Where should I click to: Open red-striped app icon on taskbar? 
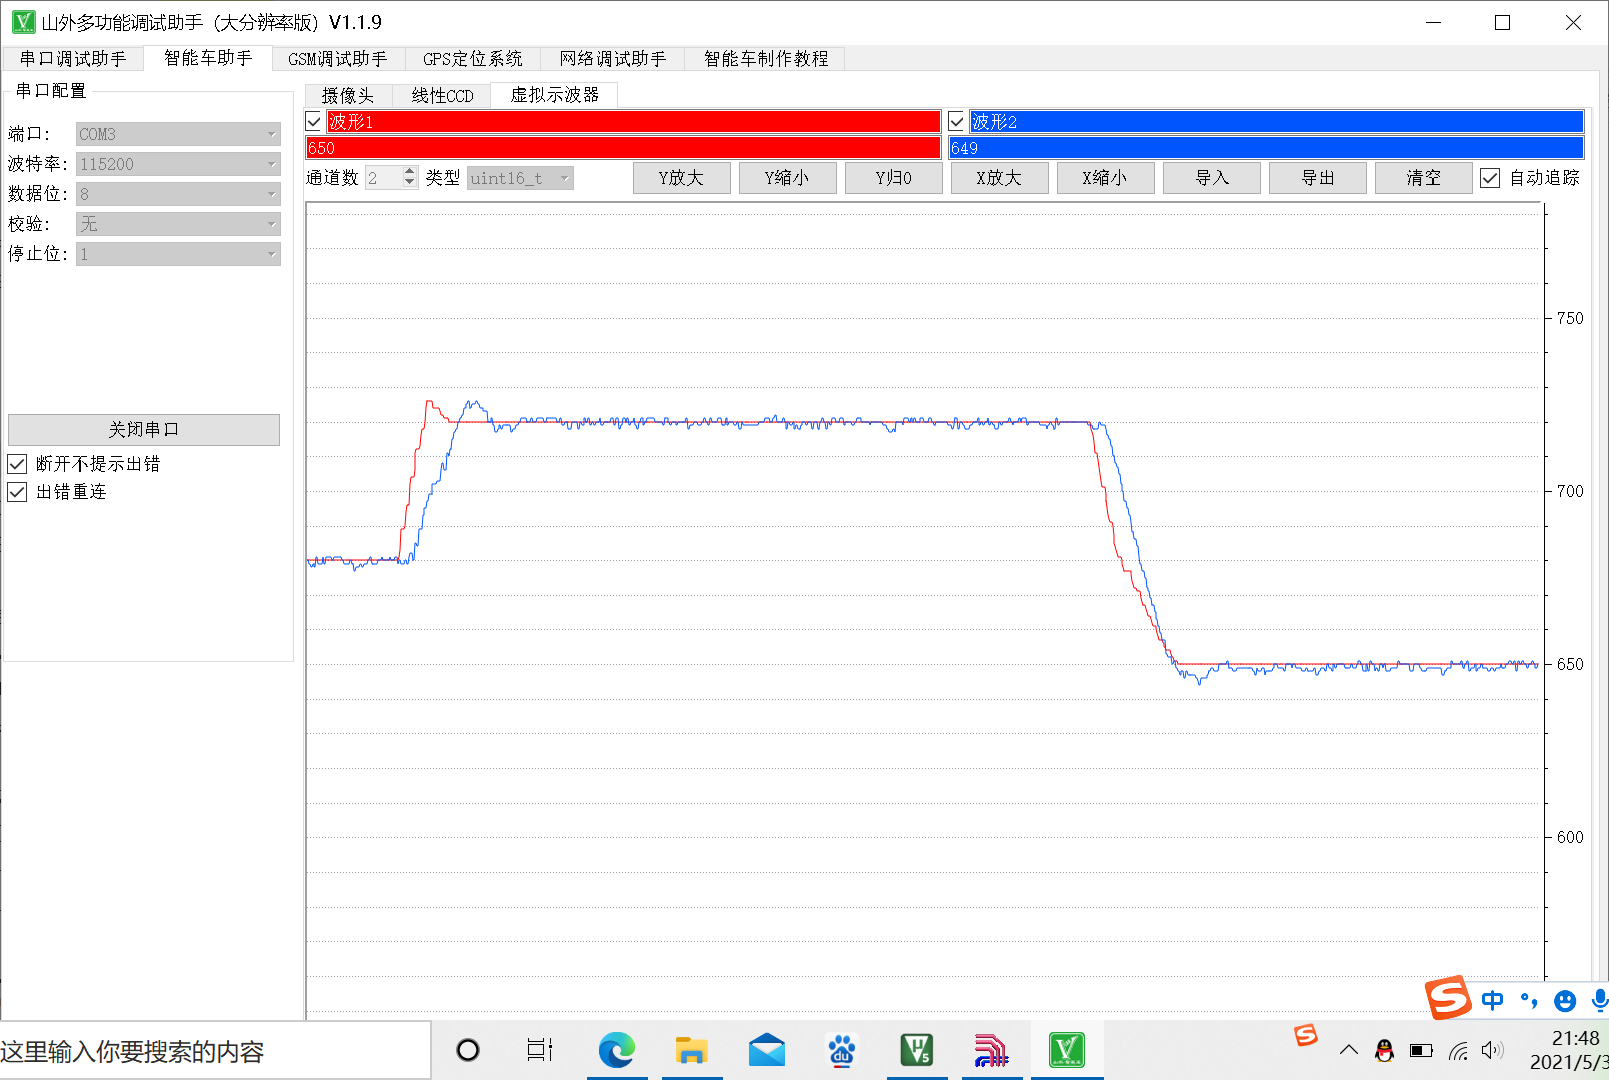(x=991, y=1050)
